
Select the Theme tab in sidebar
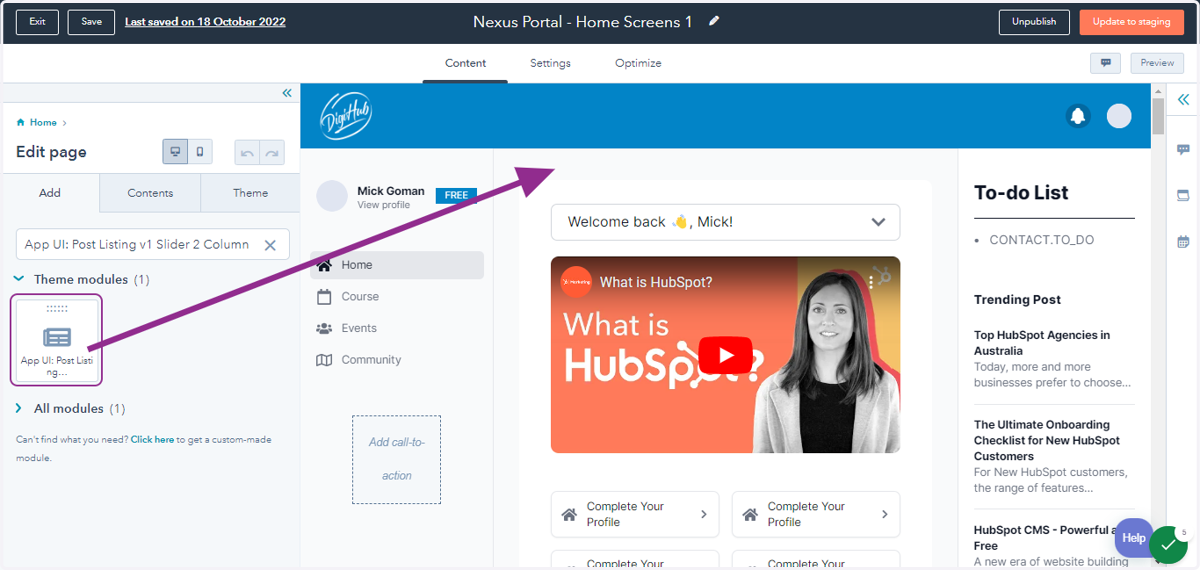250,193
